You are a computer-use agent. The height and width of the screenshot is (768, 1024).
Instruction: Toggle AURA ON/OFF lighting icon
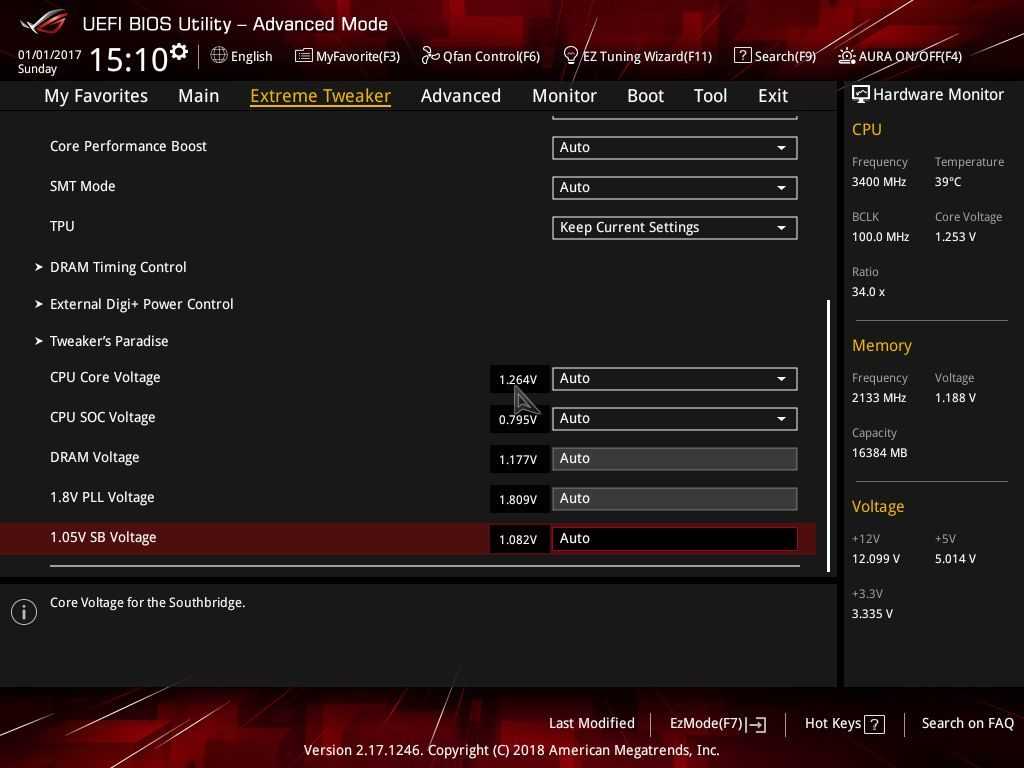847,56
